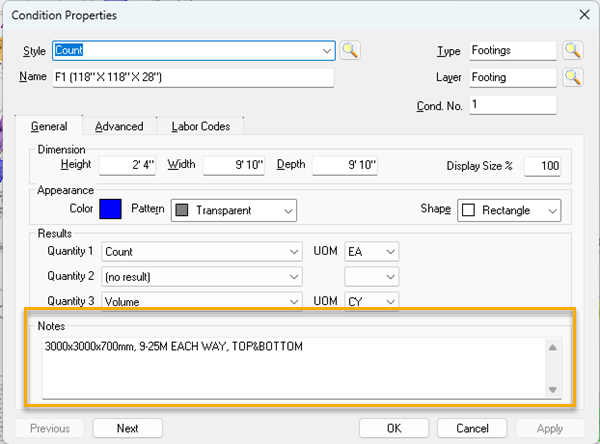Click the Cancel button

click(472, 428)
